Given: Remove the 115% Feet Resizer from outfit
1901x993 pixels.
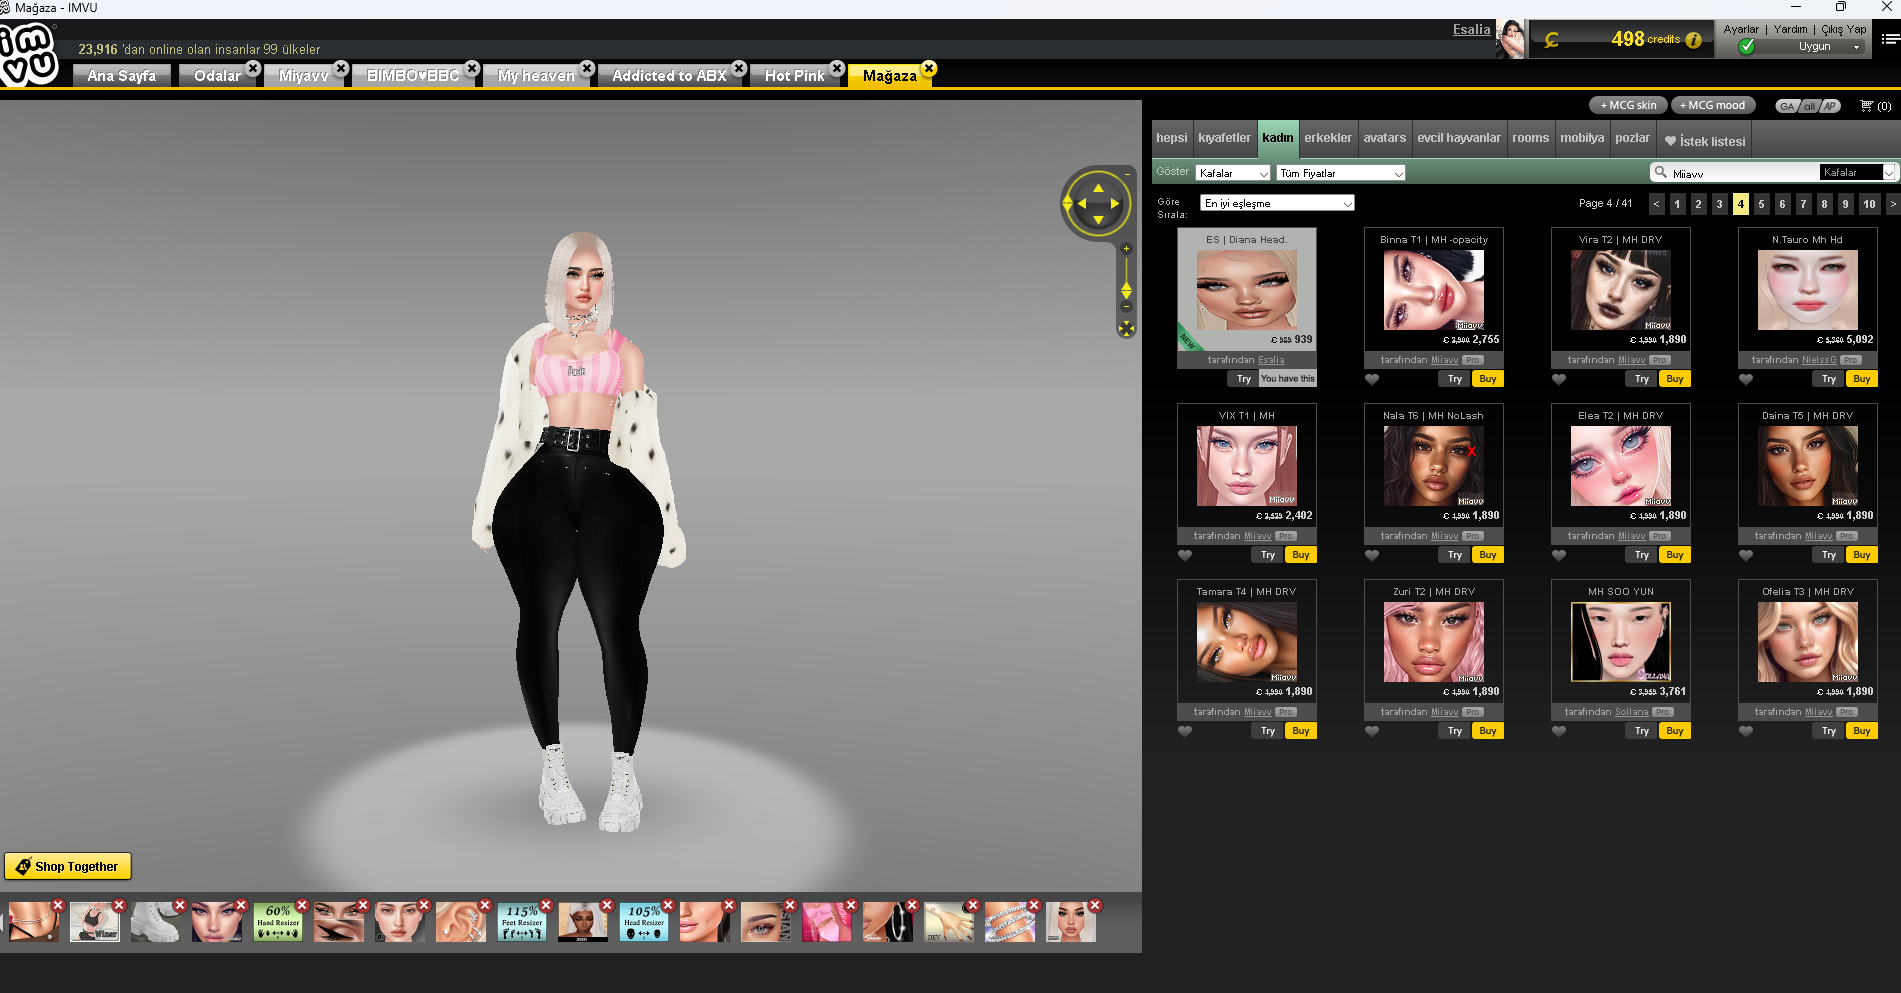Looking at the screenshot, I should 546,905.
